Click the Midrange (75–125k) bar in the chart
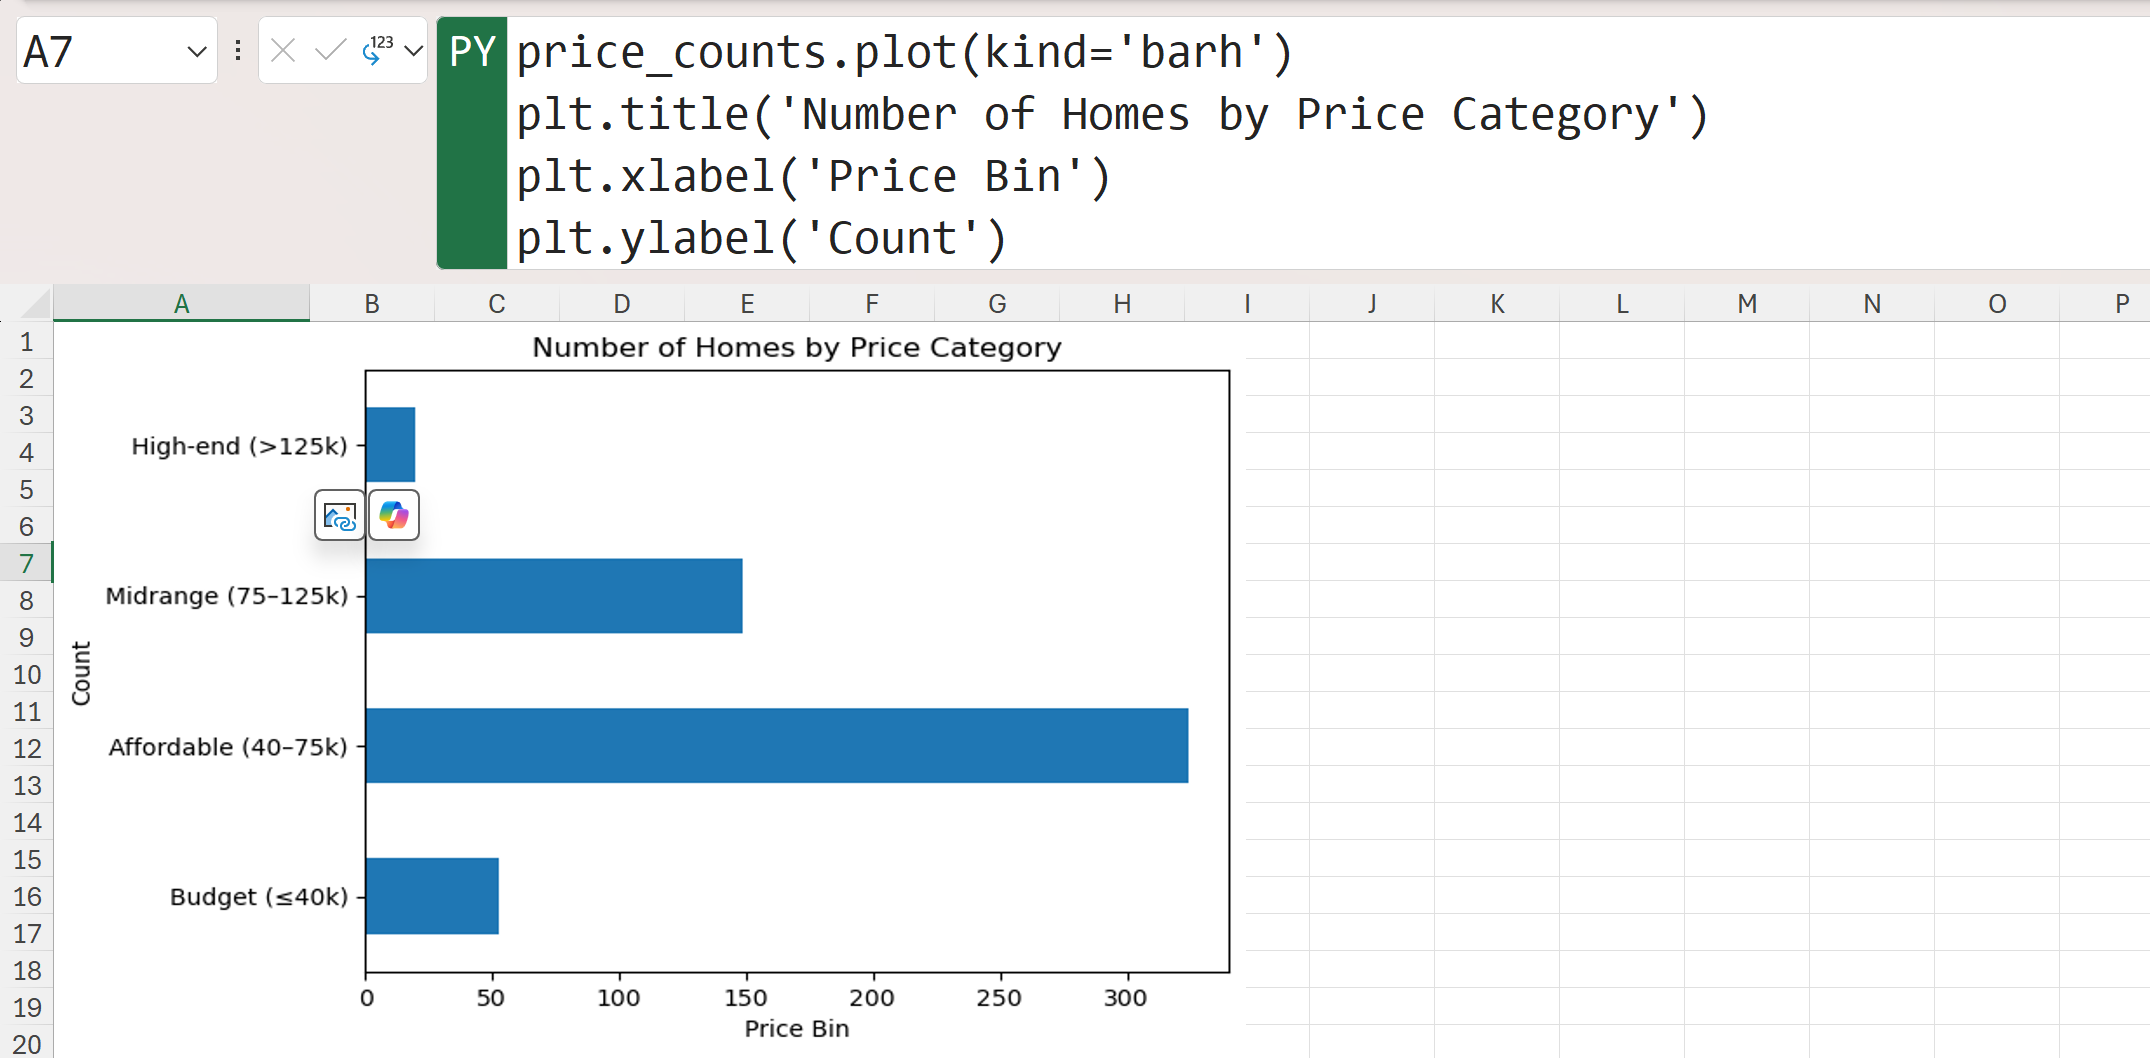Viewport: 2150px width, 1058px height. coord(554,596)
